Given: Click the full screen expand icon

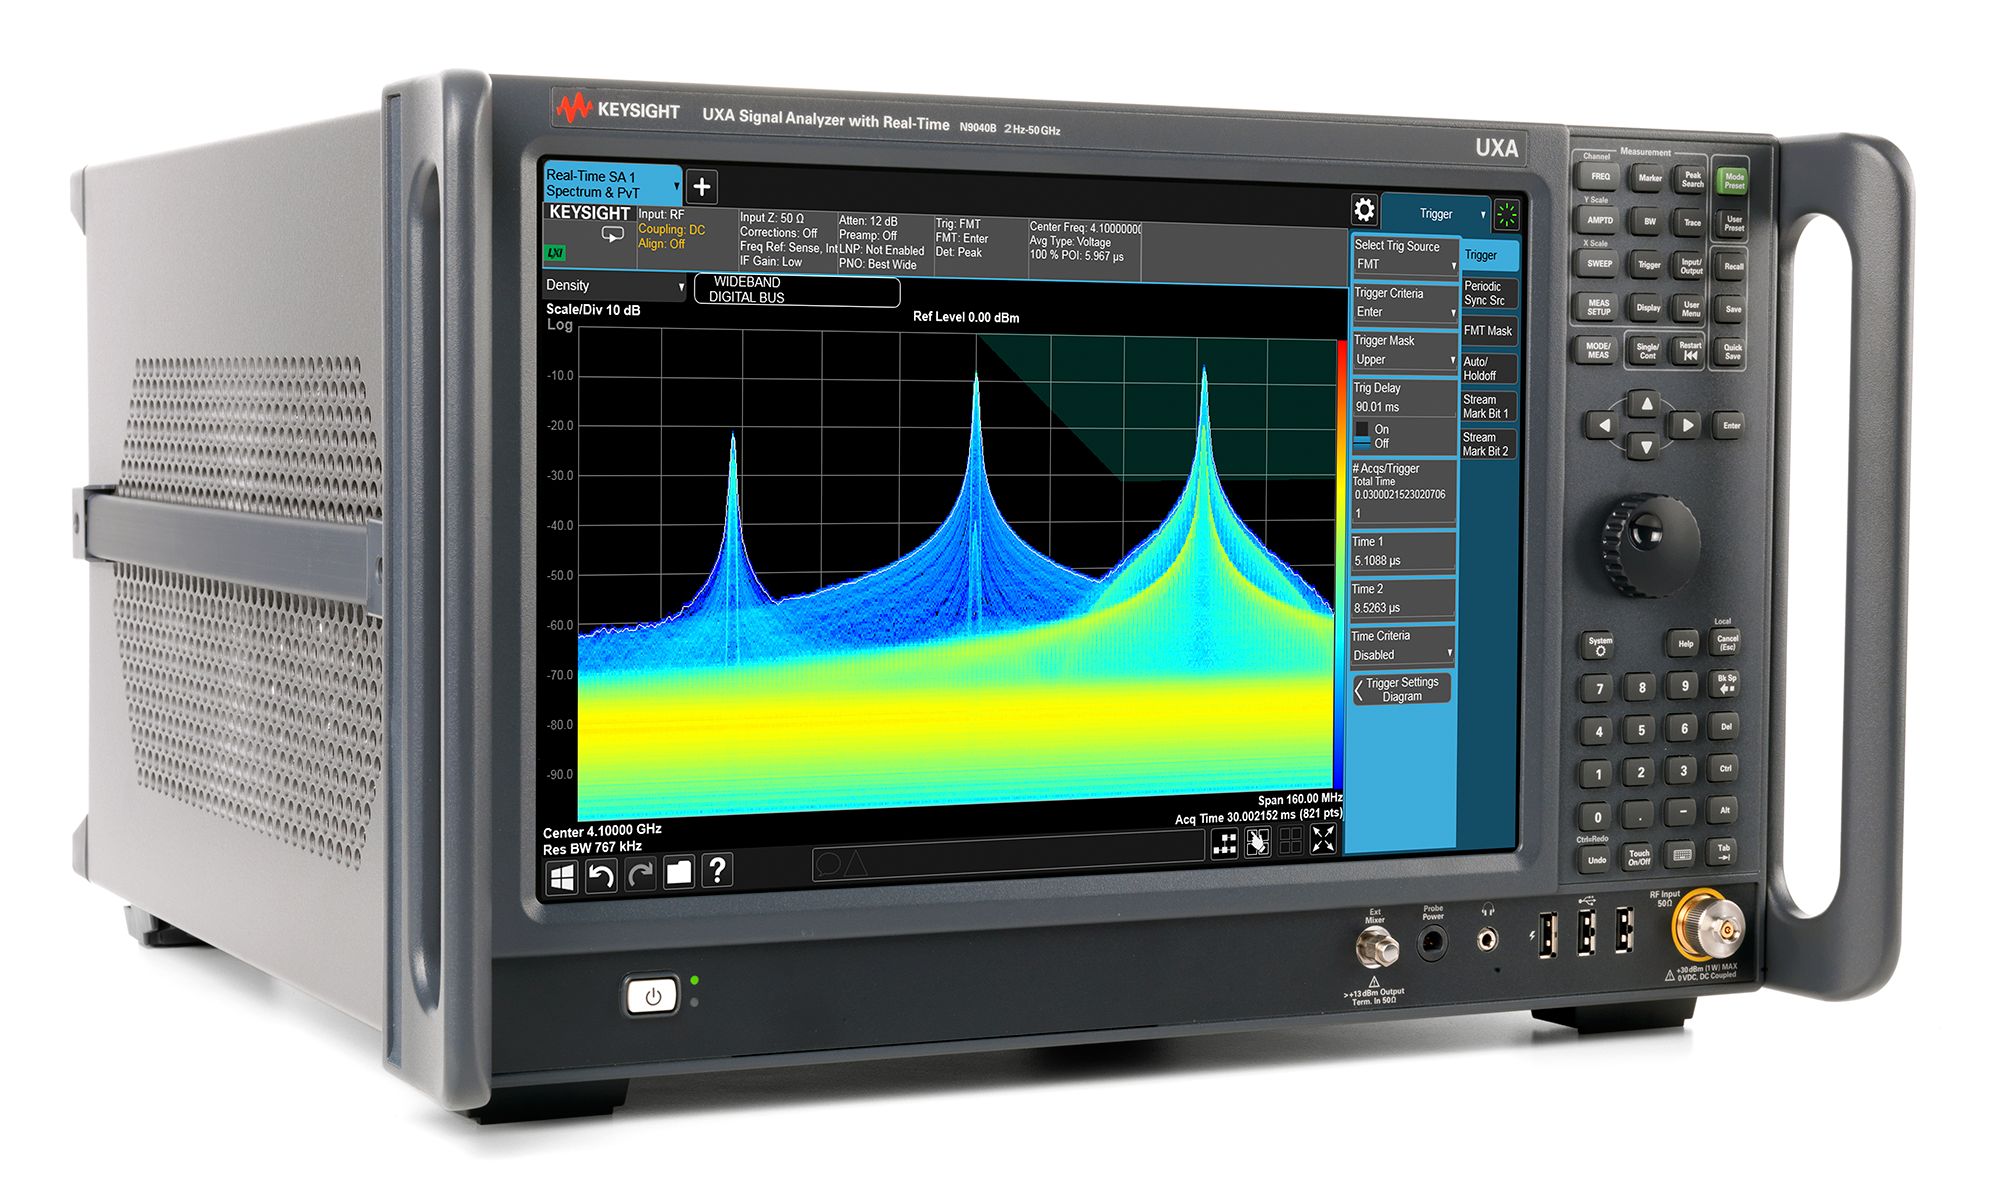Looking at the screenshot, I should pyautogui.click(x=1323, y=839).
